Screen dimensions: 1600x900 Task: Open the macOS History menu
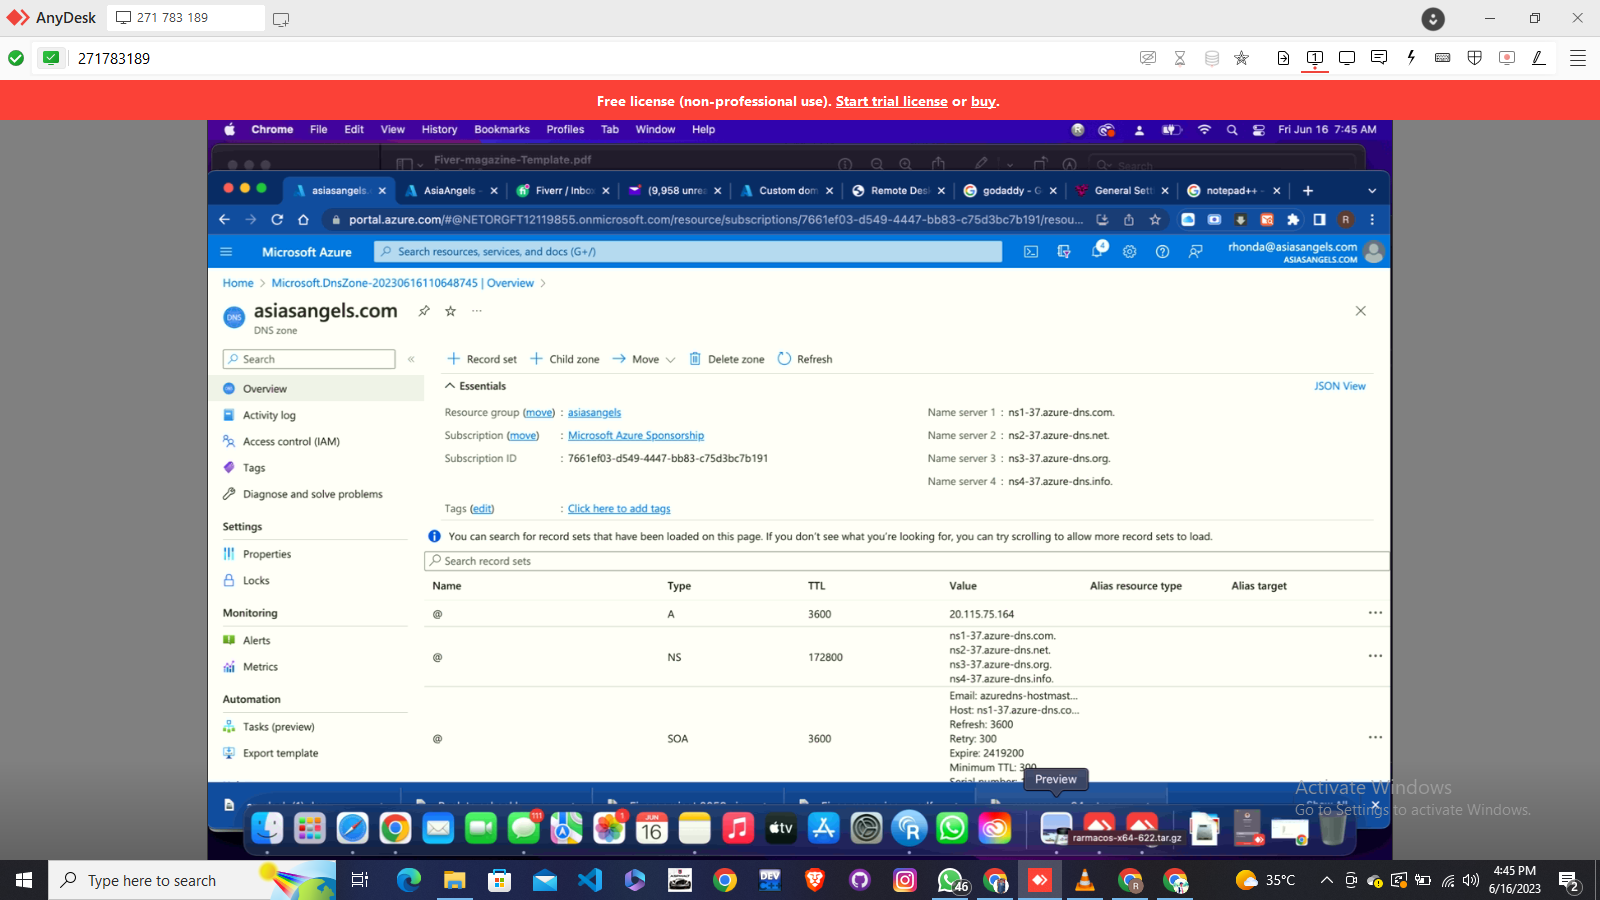(x=439, y=130)
